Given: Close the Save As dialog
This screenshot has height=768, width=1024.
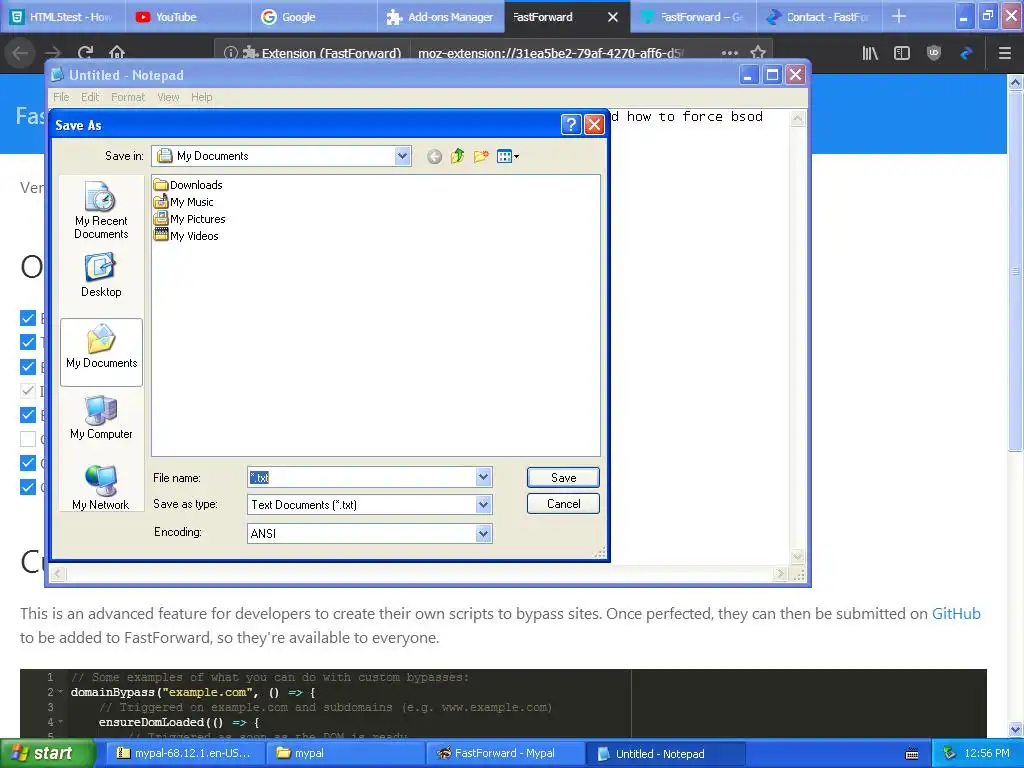Looking at the screenshot, I should pyautogui.click(x=594, y=124).
